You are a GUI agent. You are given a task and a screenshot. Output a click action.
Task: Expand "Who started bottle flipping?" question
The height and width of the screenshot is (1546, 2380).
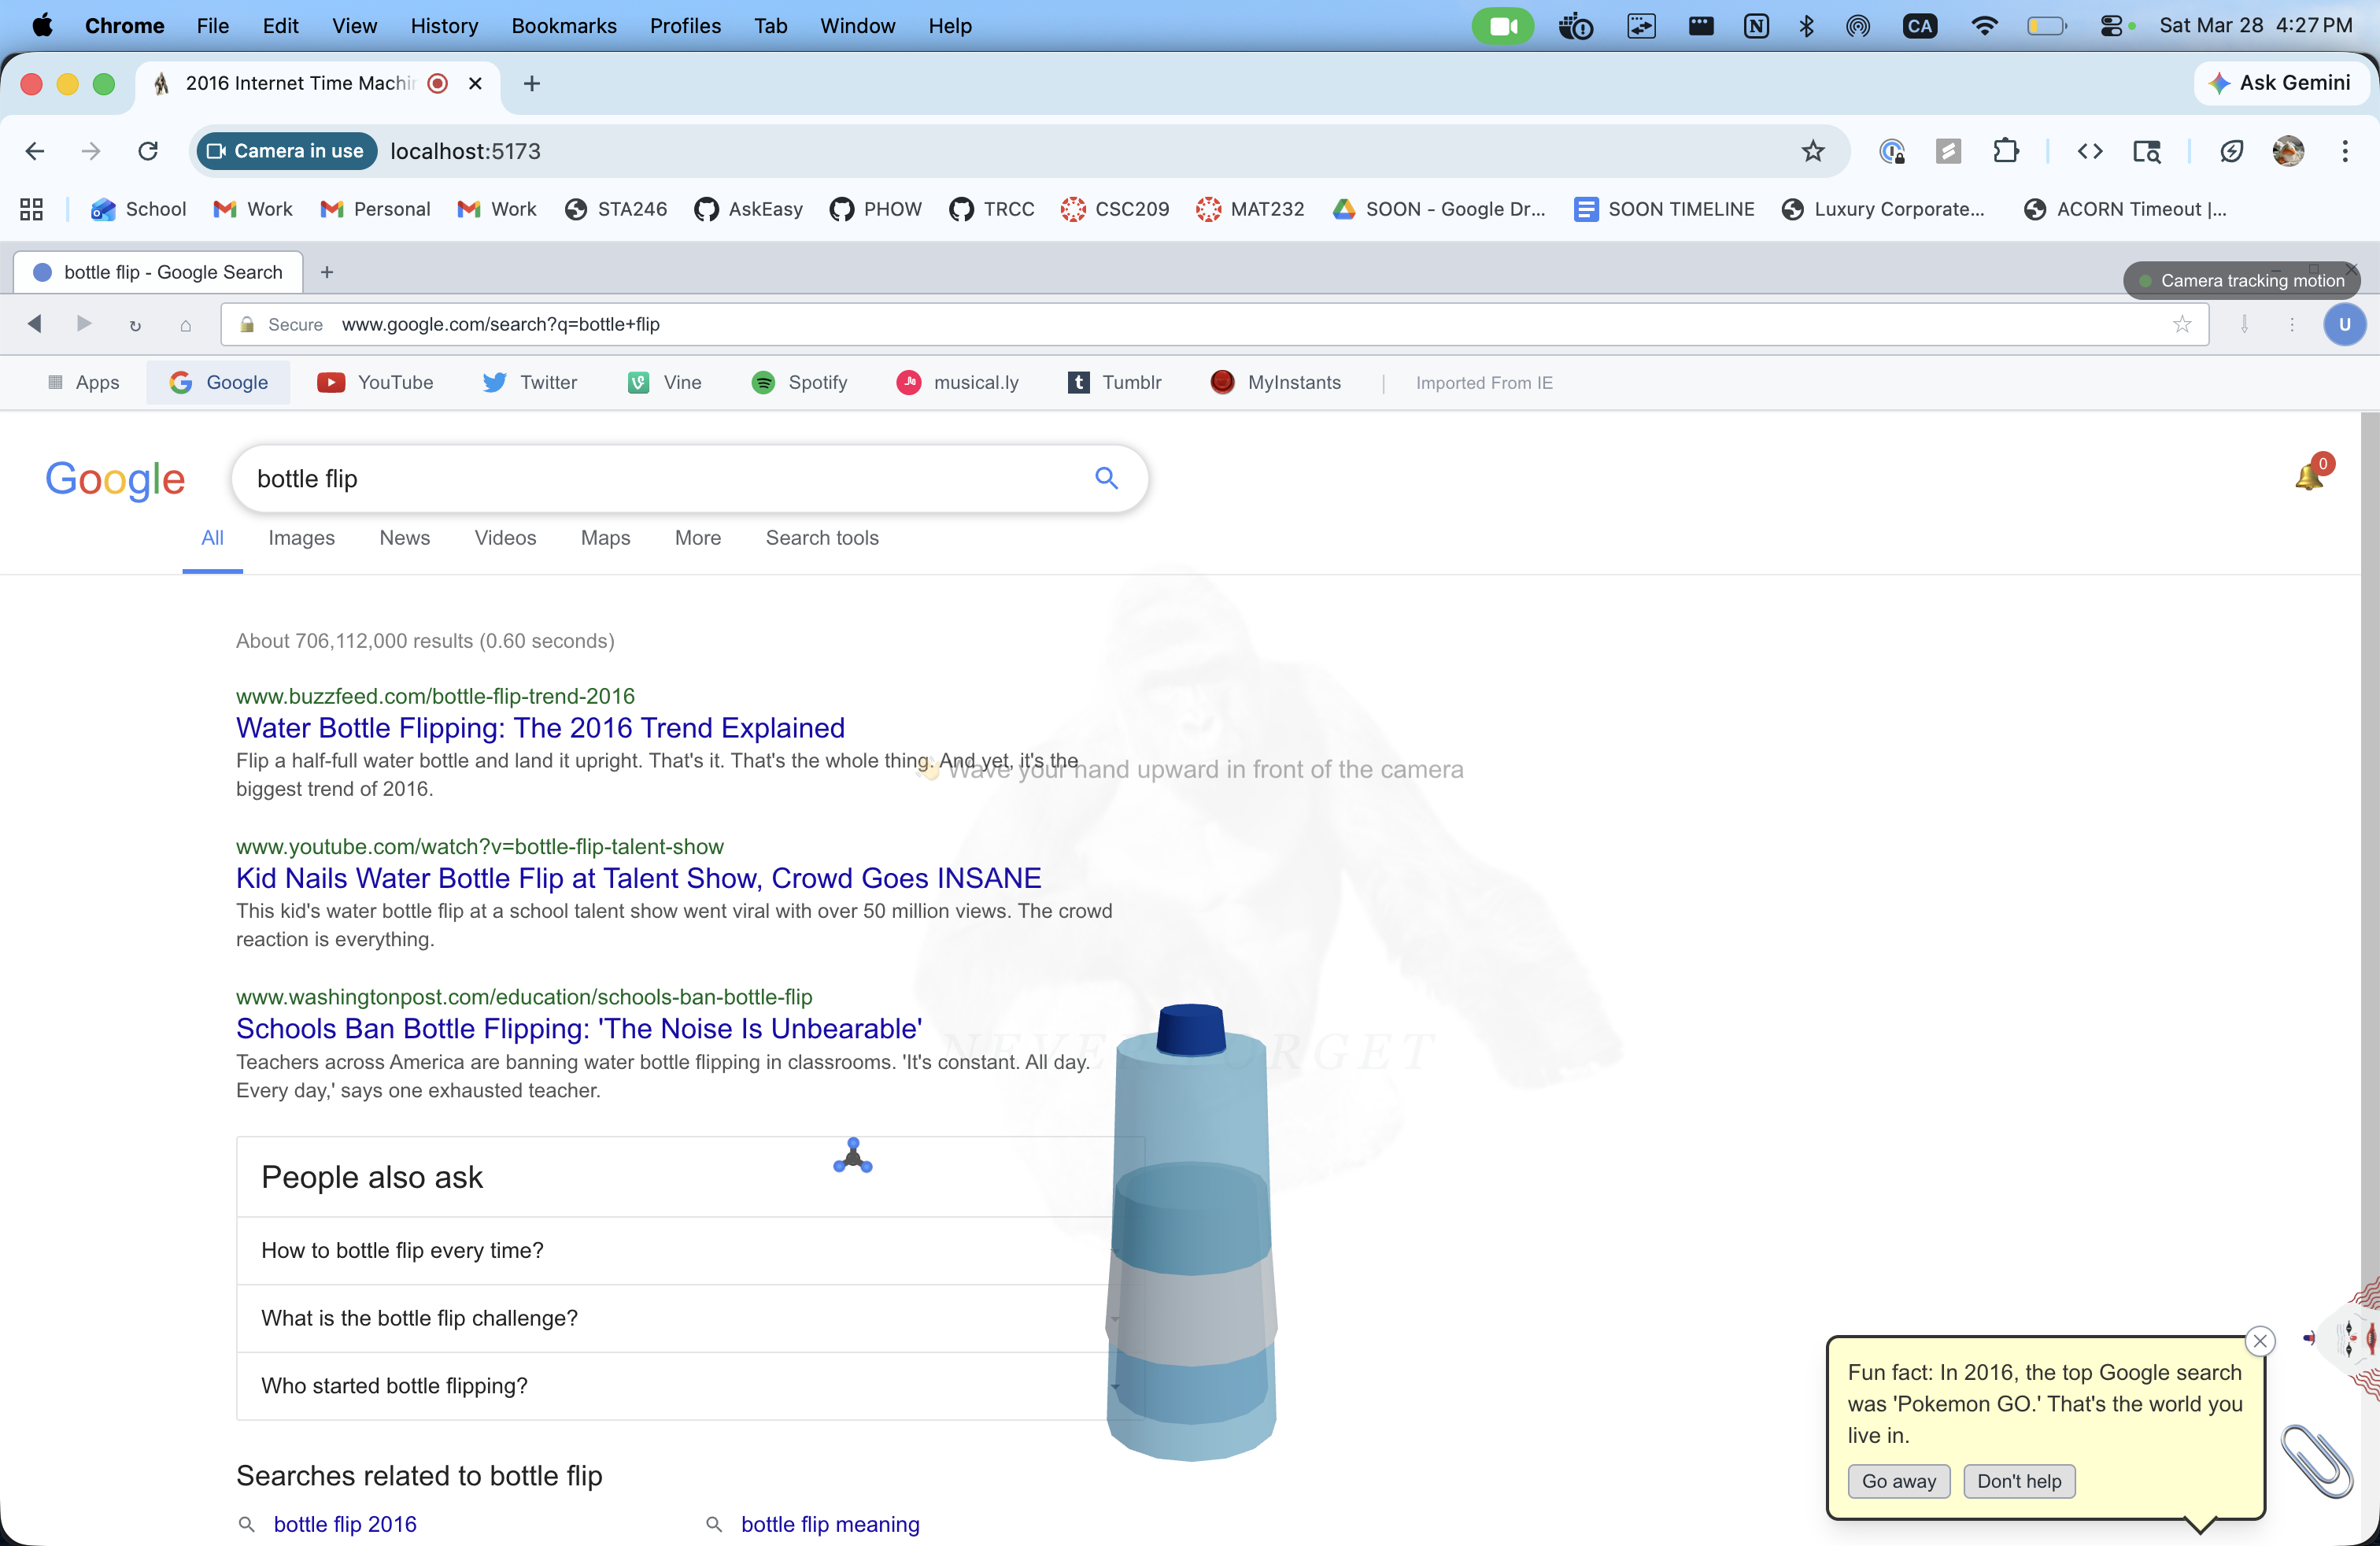[394, 1385]
